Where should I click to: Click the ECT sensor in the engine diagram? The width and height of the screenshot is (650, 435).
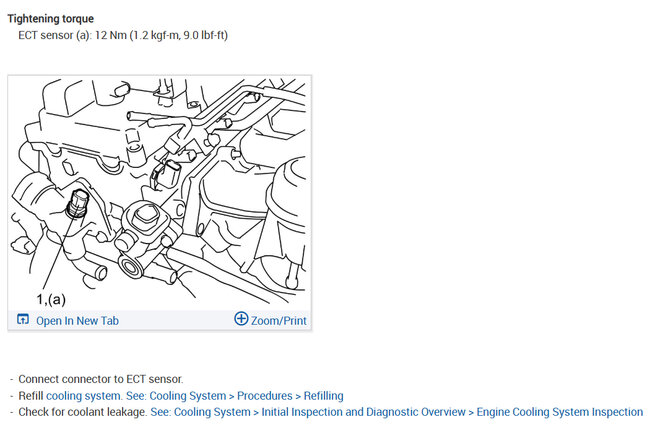(x=78, y=204)
